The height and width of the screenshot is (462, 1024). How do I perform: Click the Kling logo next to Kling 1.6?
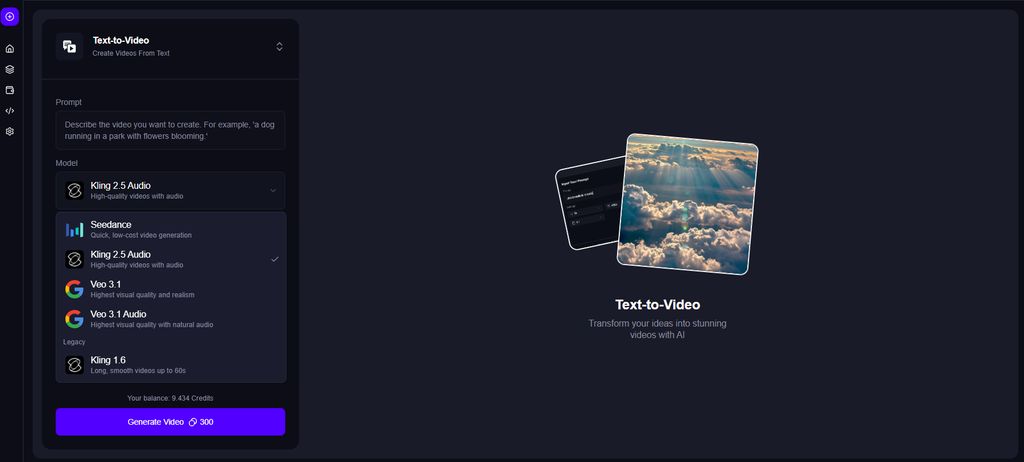pyautogui.click(x=74, y=365)
